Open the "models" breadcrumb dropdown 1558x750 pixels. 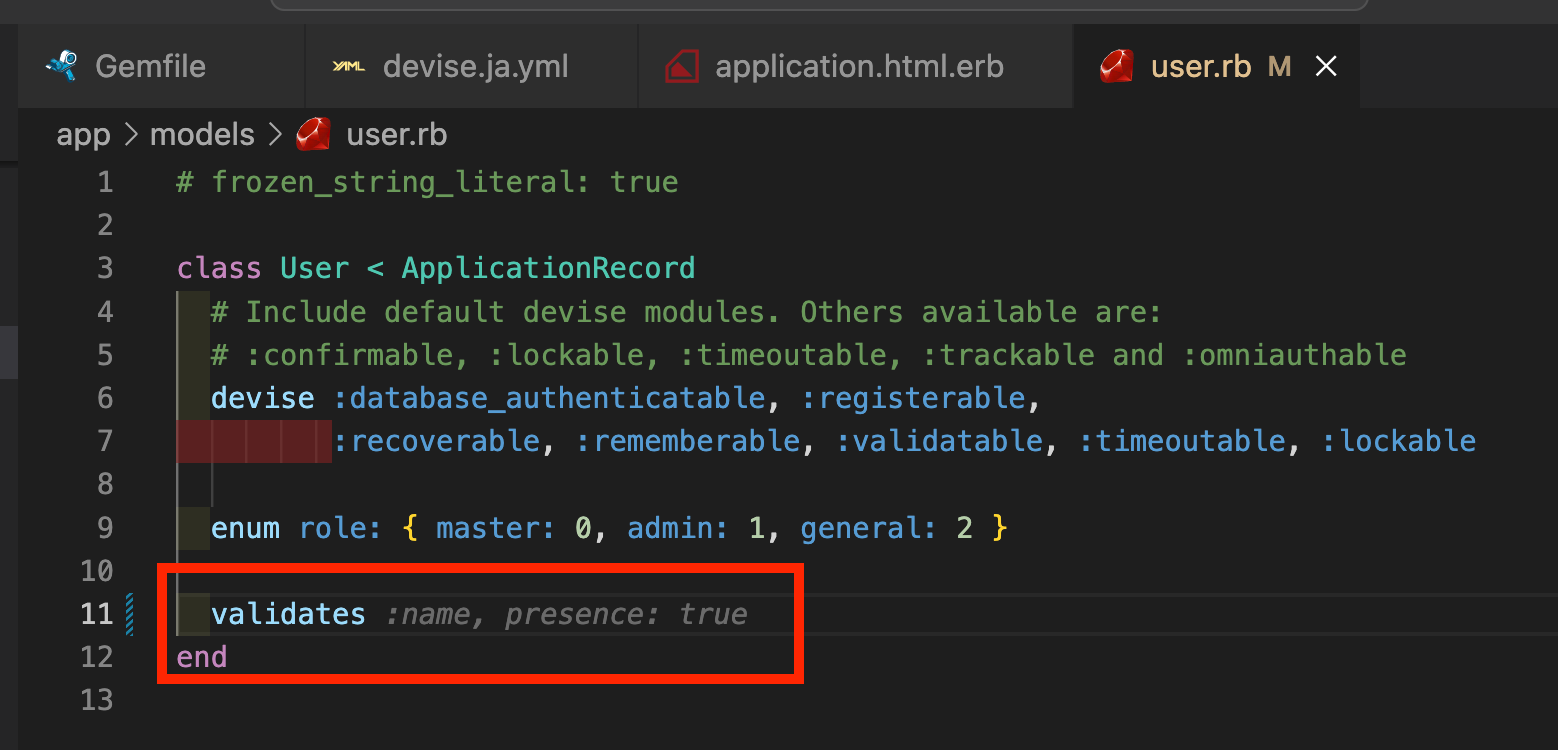202,134
